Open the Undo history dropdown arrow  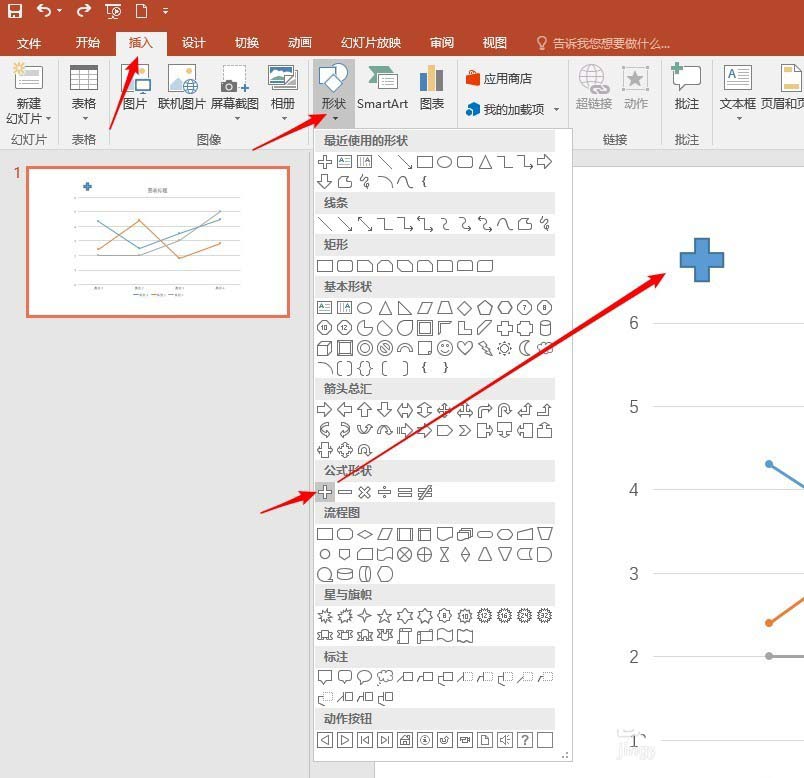59,11
